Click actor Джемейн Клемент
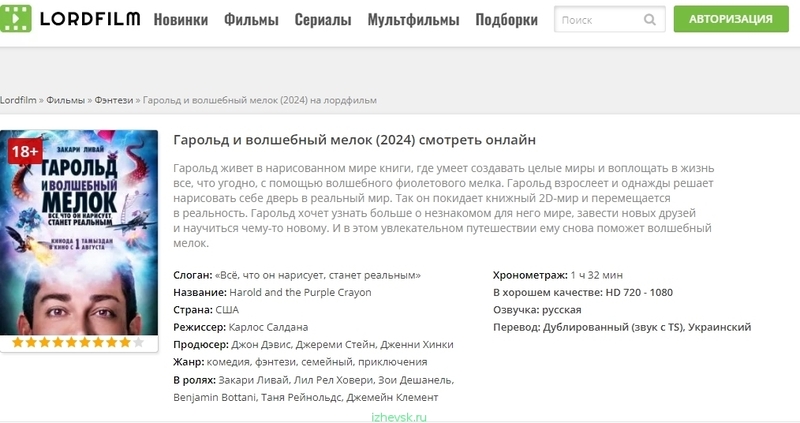The height and width of the screenshot is (423, 800). 392,397
